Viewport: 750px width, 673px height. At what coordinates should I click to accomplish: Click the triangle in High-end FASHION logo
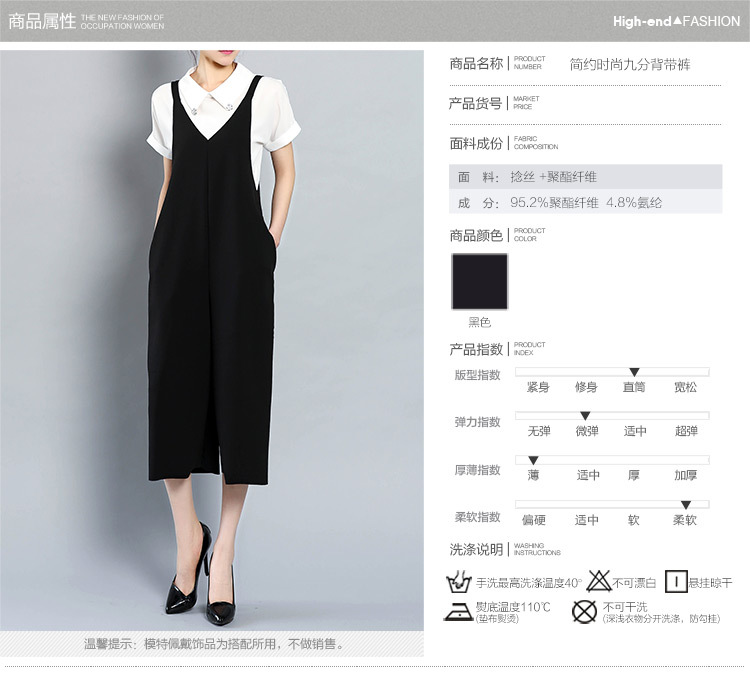click(x=677, y=20)
